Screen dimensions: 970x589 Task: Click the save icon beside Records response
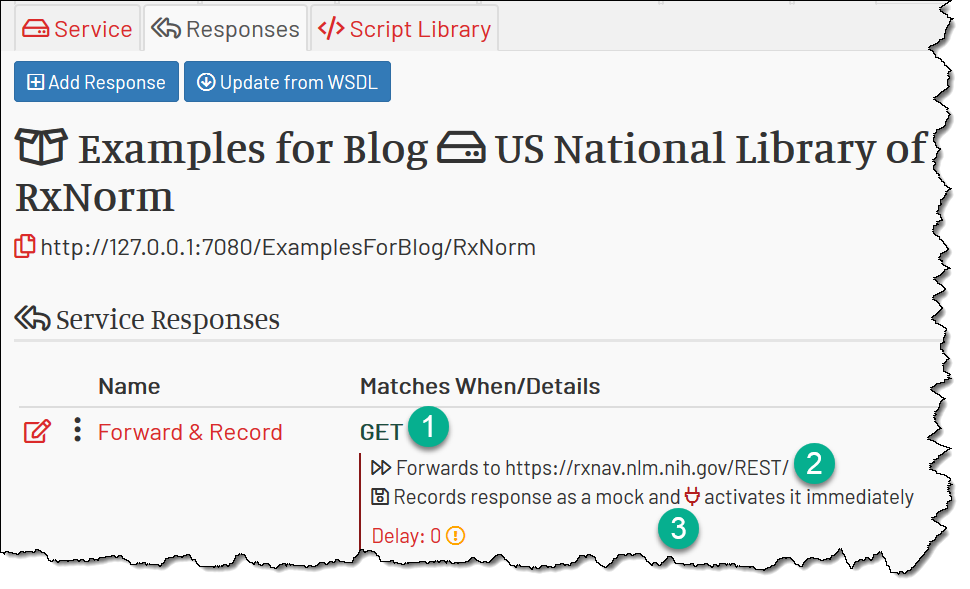pos(380,497)
